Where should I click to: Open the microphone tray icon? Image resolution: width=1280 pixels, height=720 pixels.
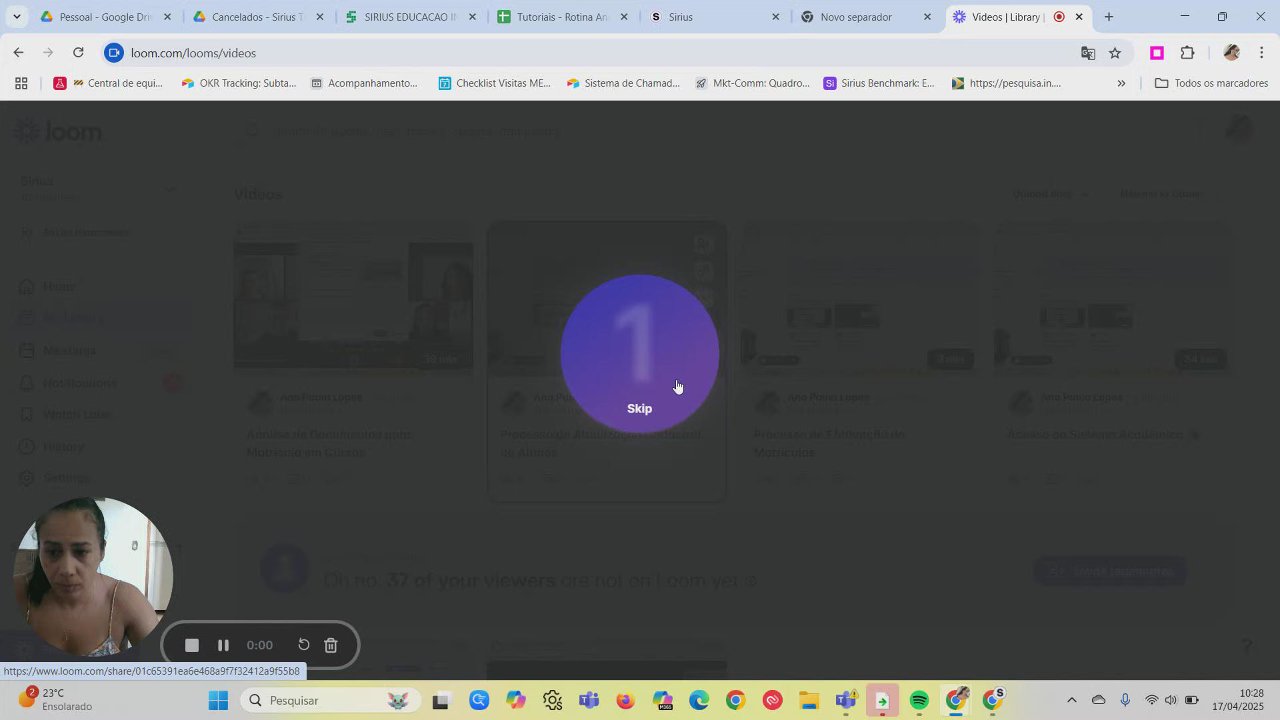click(x=1125, y=700)
